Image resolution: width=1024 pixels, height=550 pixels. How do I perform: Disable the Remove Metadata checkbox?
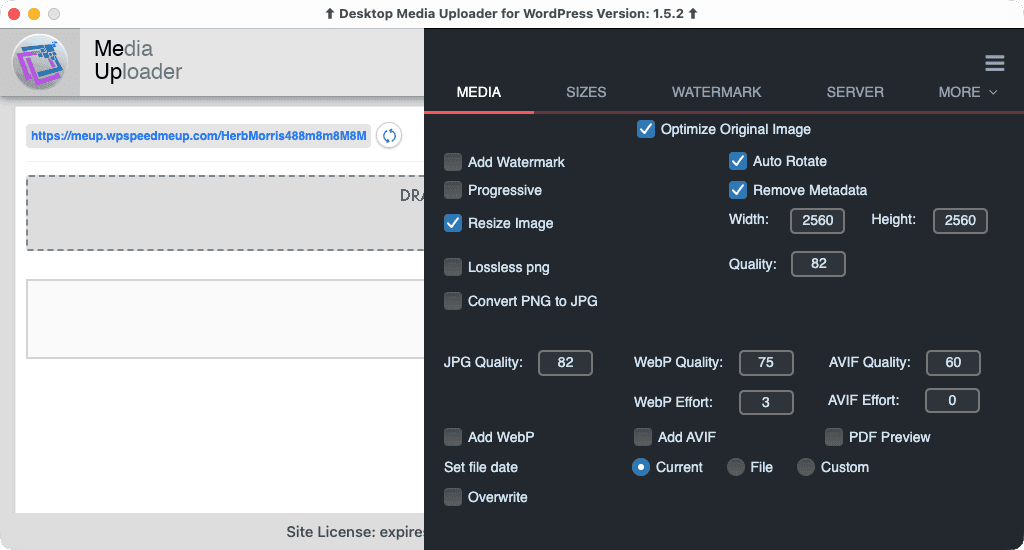pos(738,190)
